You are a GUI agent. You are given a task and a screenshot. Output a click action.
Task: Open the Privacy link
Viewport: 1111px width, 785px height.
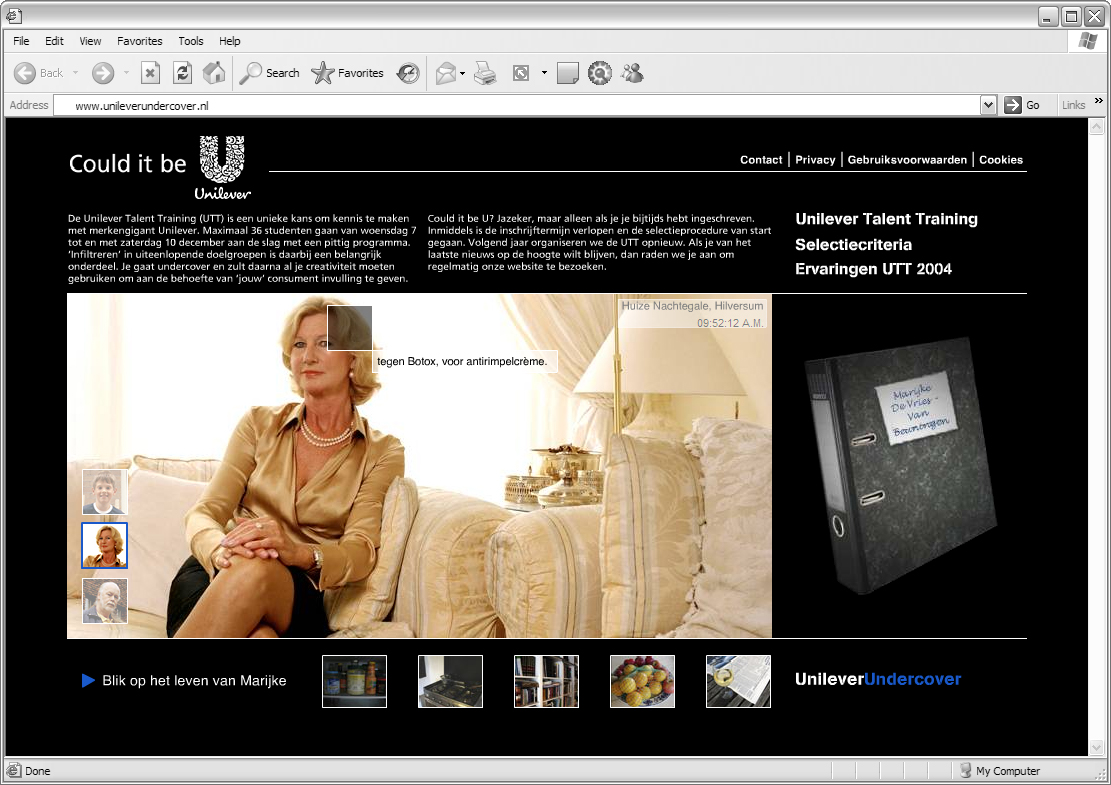815,160
